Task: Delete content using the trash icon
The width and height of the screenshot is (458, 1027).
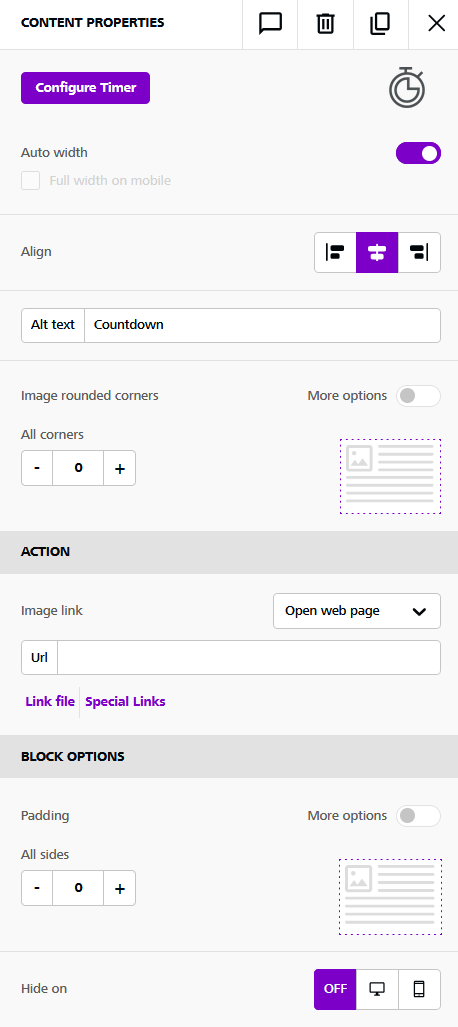Action: tap(325, 24)
